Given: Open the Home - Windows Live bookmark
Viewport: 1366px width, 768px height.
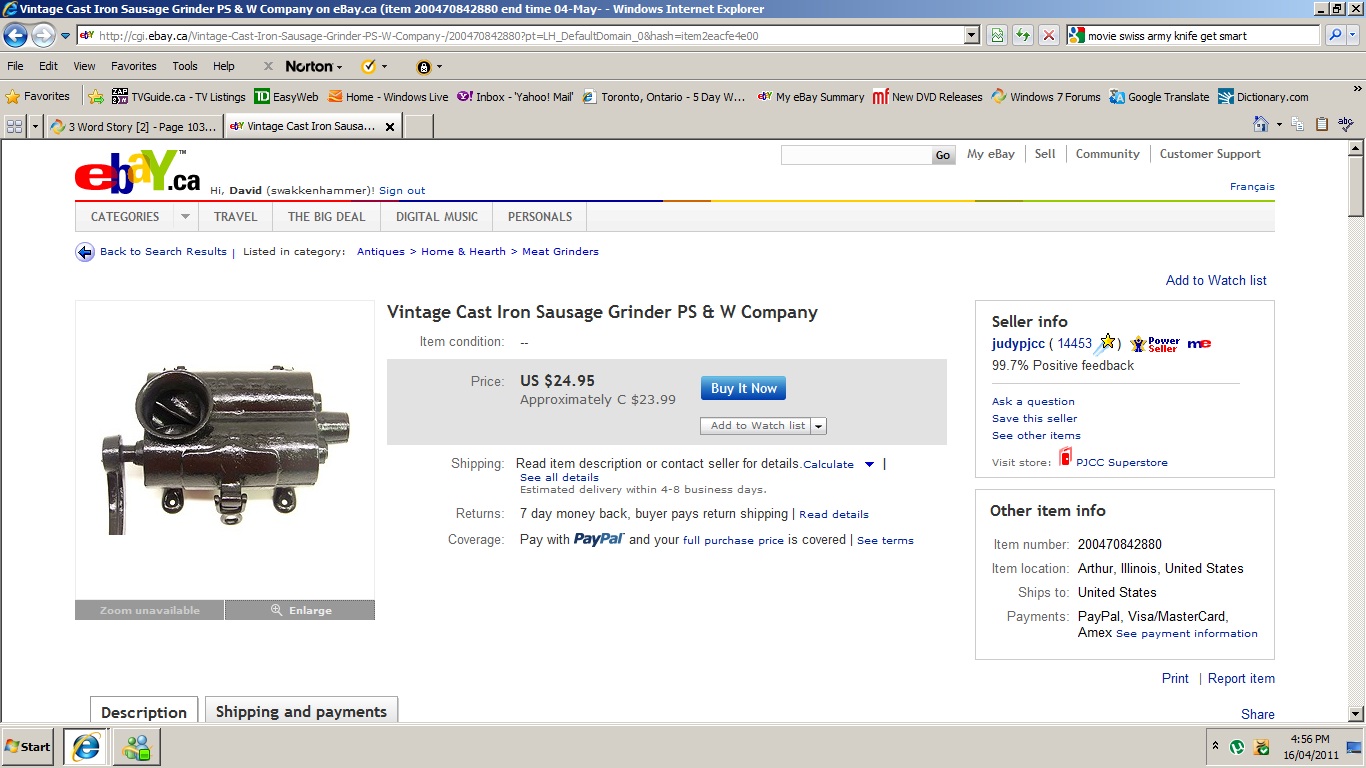Looking at the screenshot, I should click(x=389, y=96).
